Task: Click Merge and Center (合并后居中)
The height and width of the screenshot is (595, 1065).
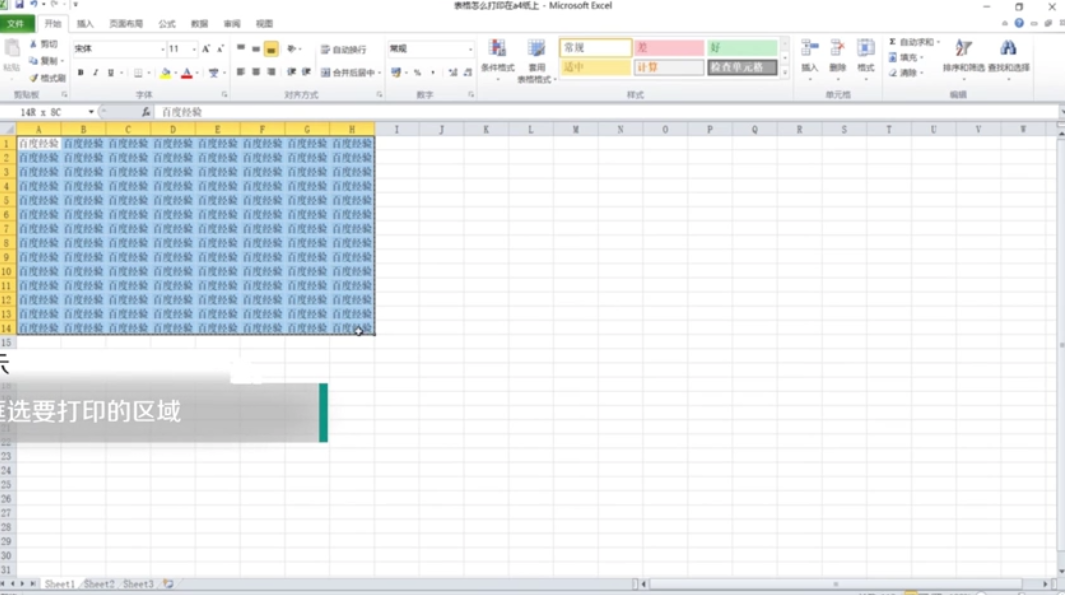Action: 347,72
